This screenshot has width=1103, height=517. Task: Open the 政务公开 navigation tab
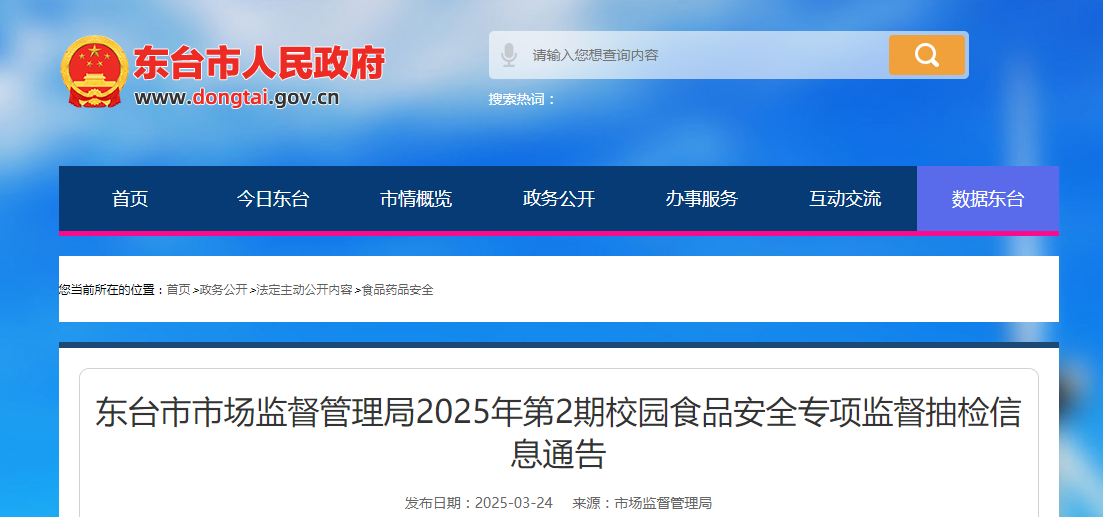(559, 199)
